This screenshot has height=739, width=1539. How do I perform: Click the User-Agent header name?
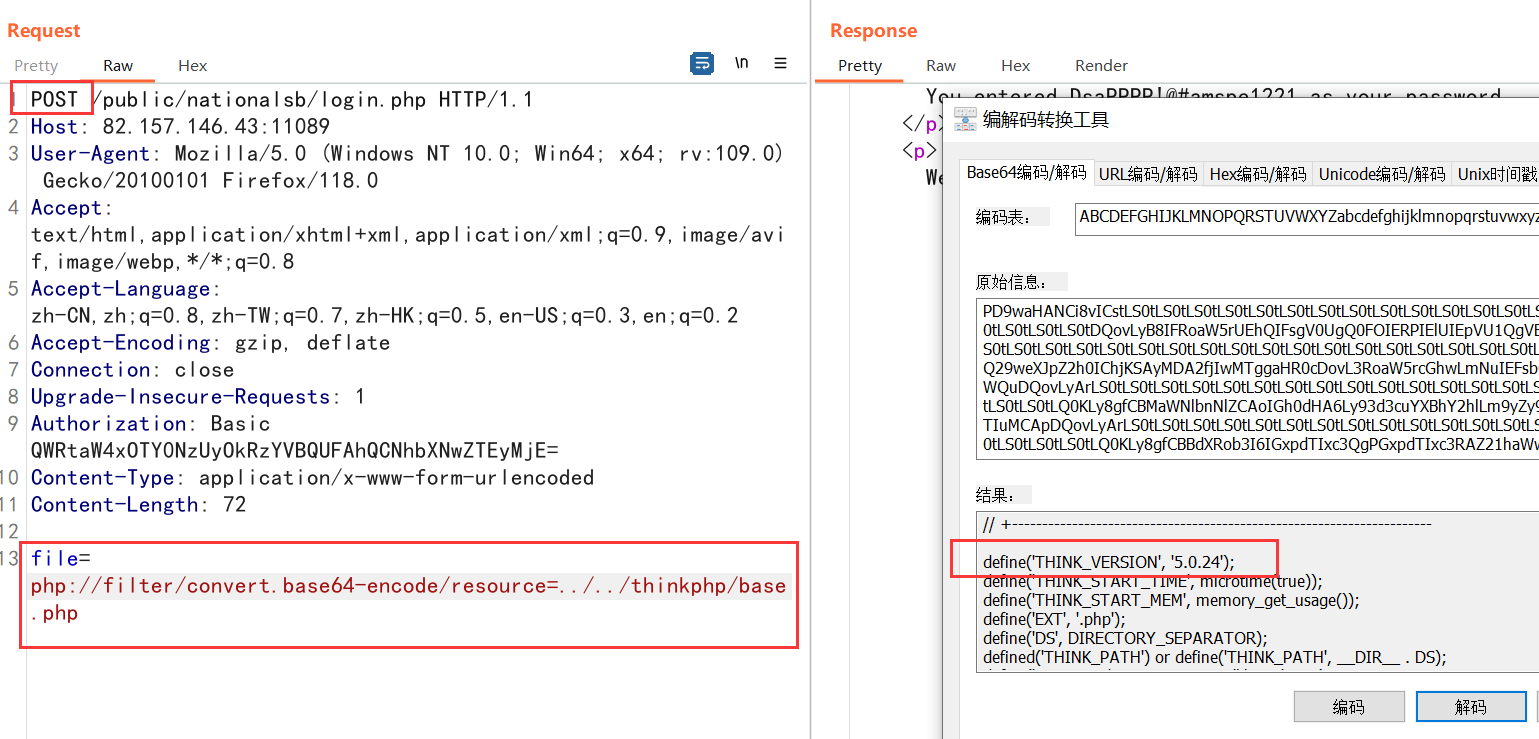pos(90,154)
